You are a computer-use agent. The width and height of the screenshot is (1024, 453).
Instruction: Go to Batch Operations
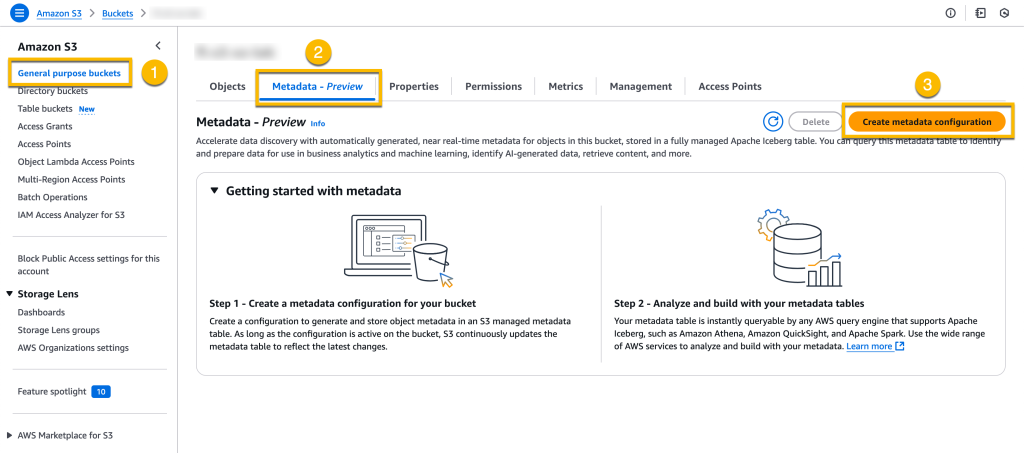(52, 196)
